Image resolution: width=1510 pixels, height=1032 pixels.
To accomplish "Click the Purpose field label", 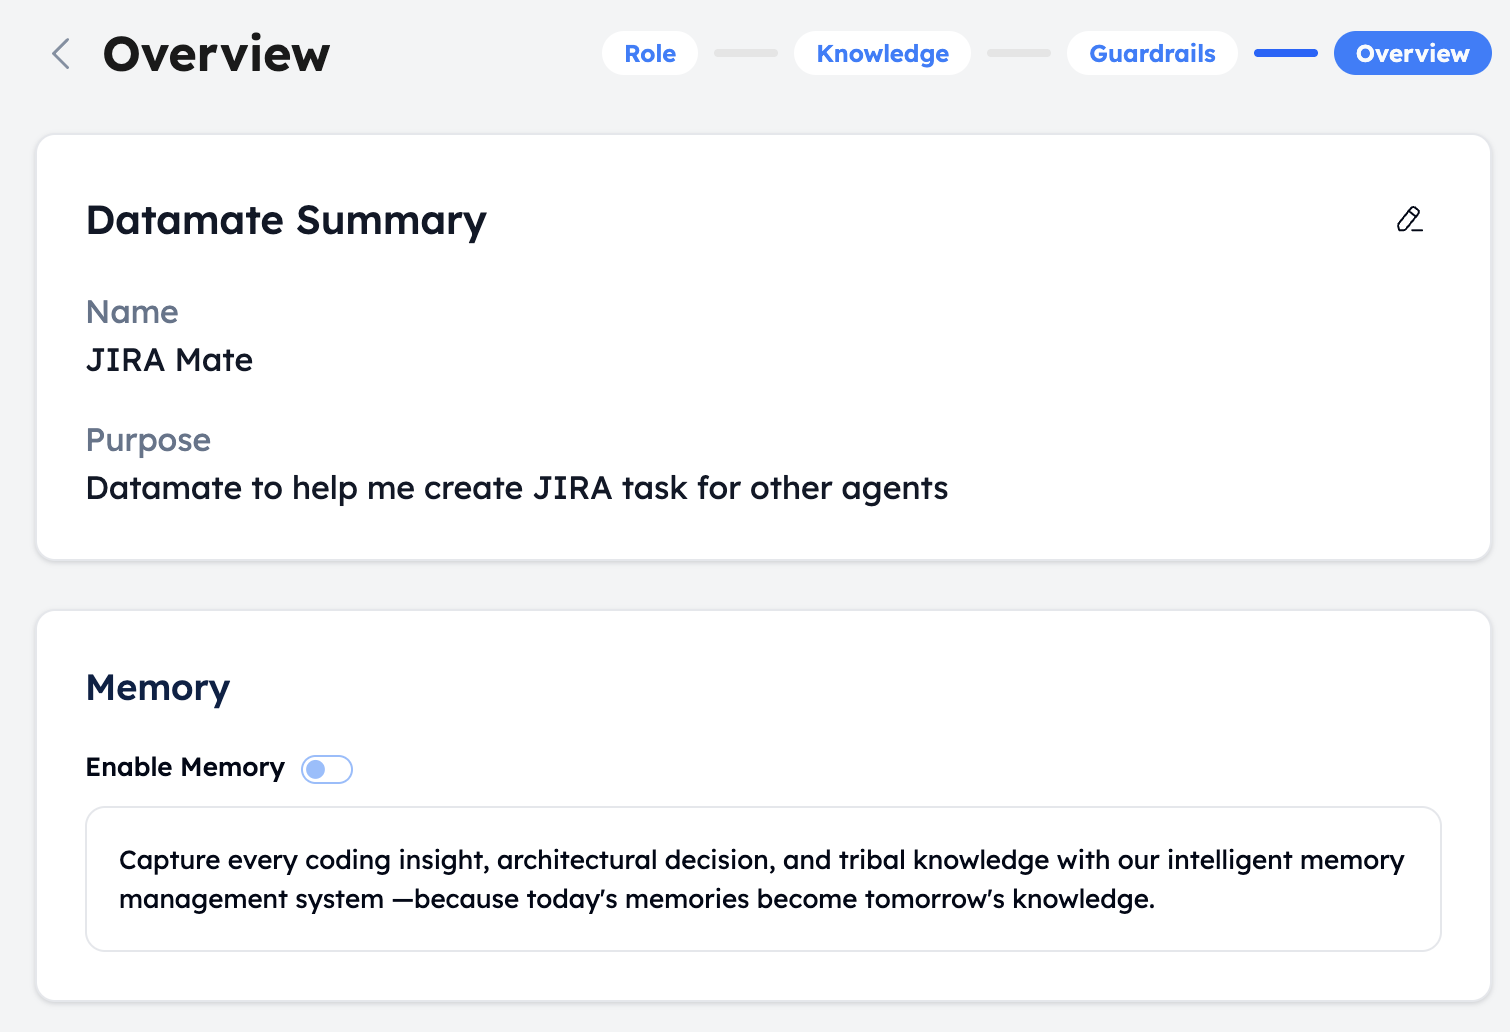I will tap(148, 441).
